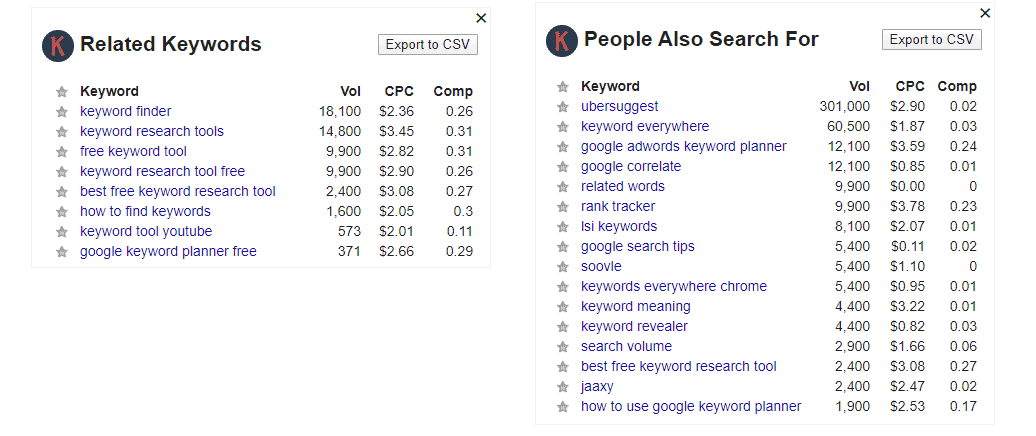Star the 'lsi keywords' entry
The image size is (1036, 436).
point(563,227)
